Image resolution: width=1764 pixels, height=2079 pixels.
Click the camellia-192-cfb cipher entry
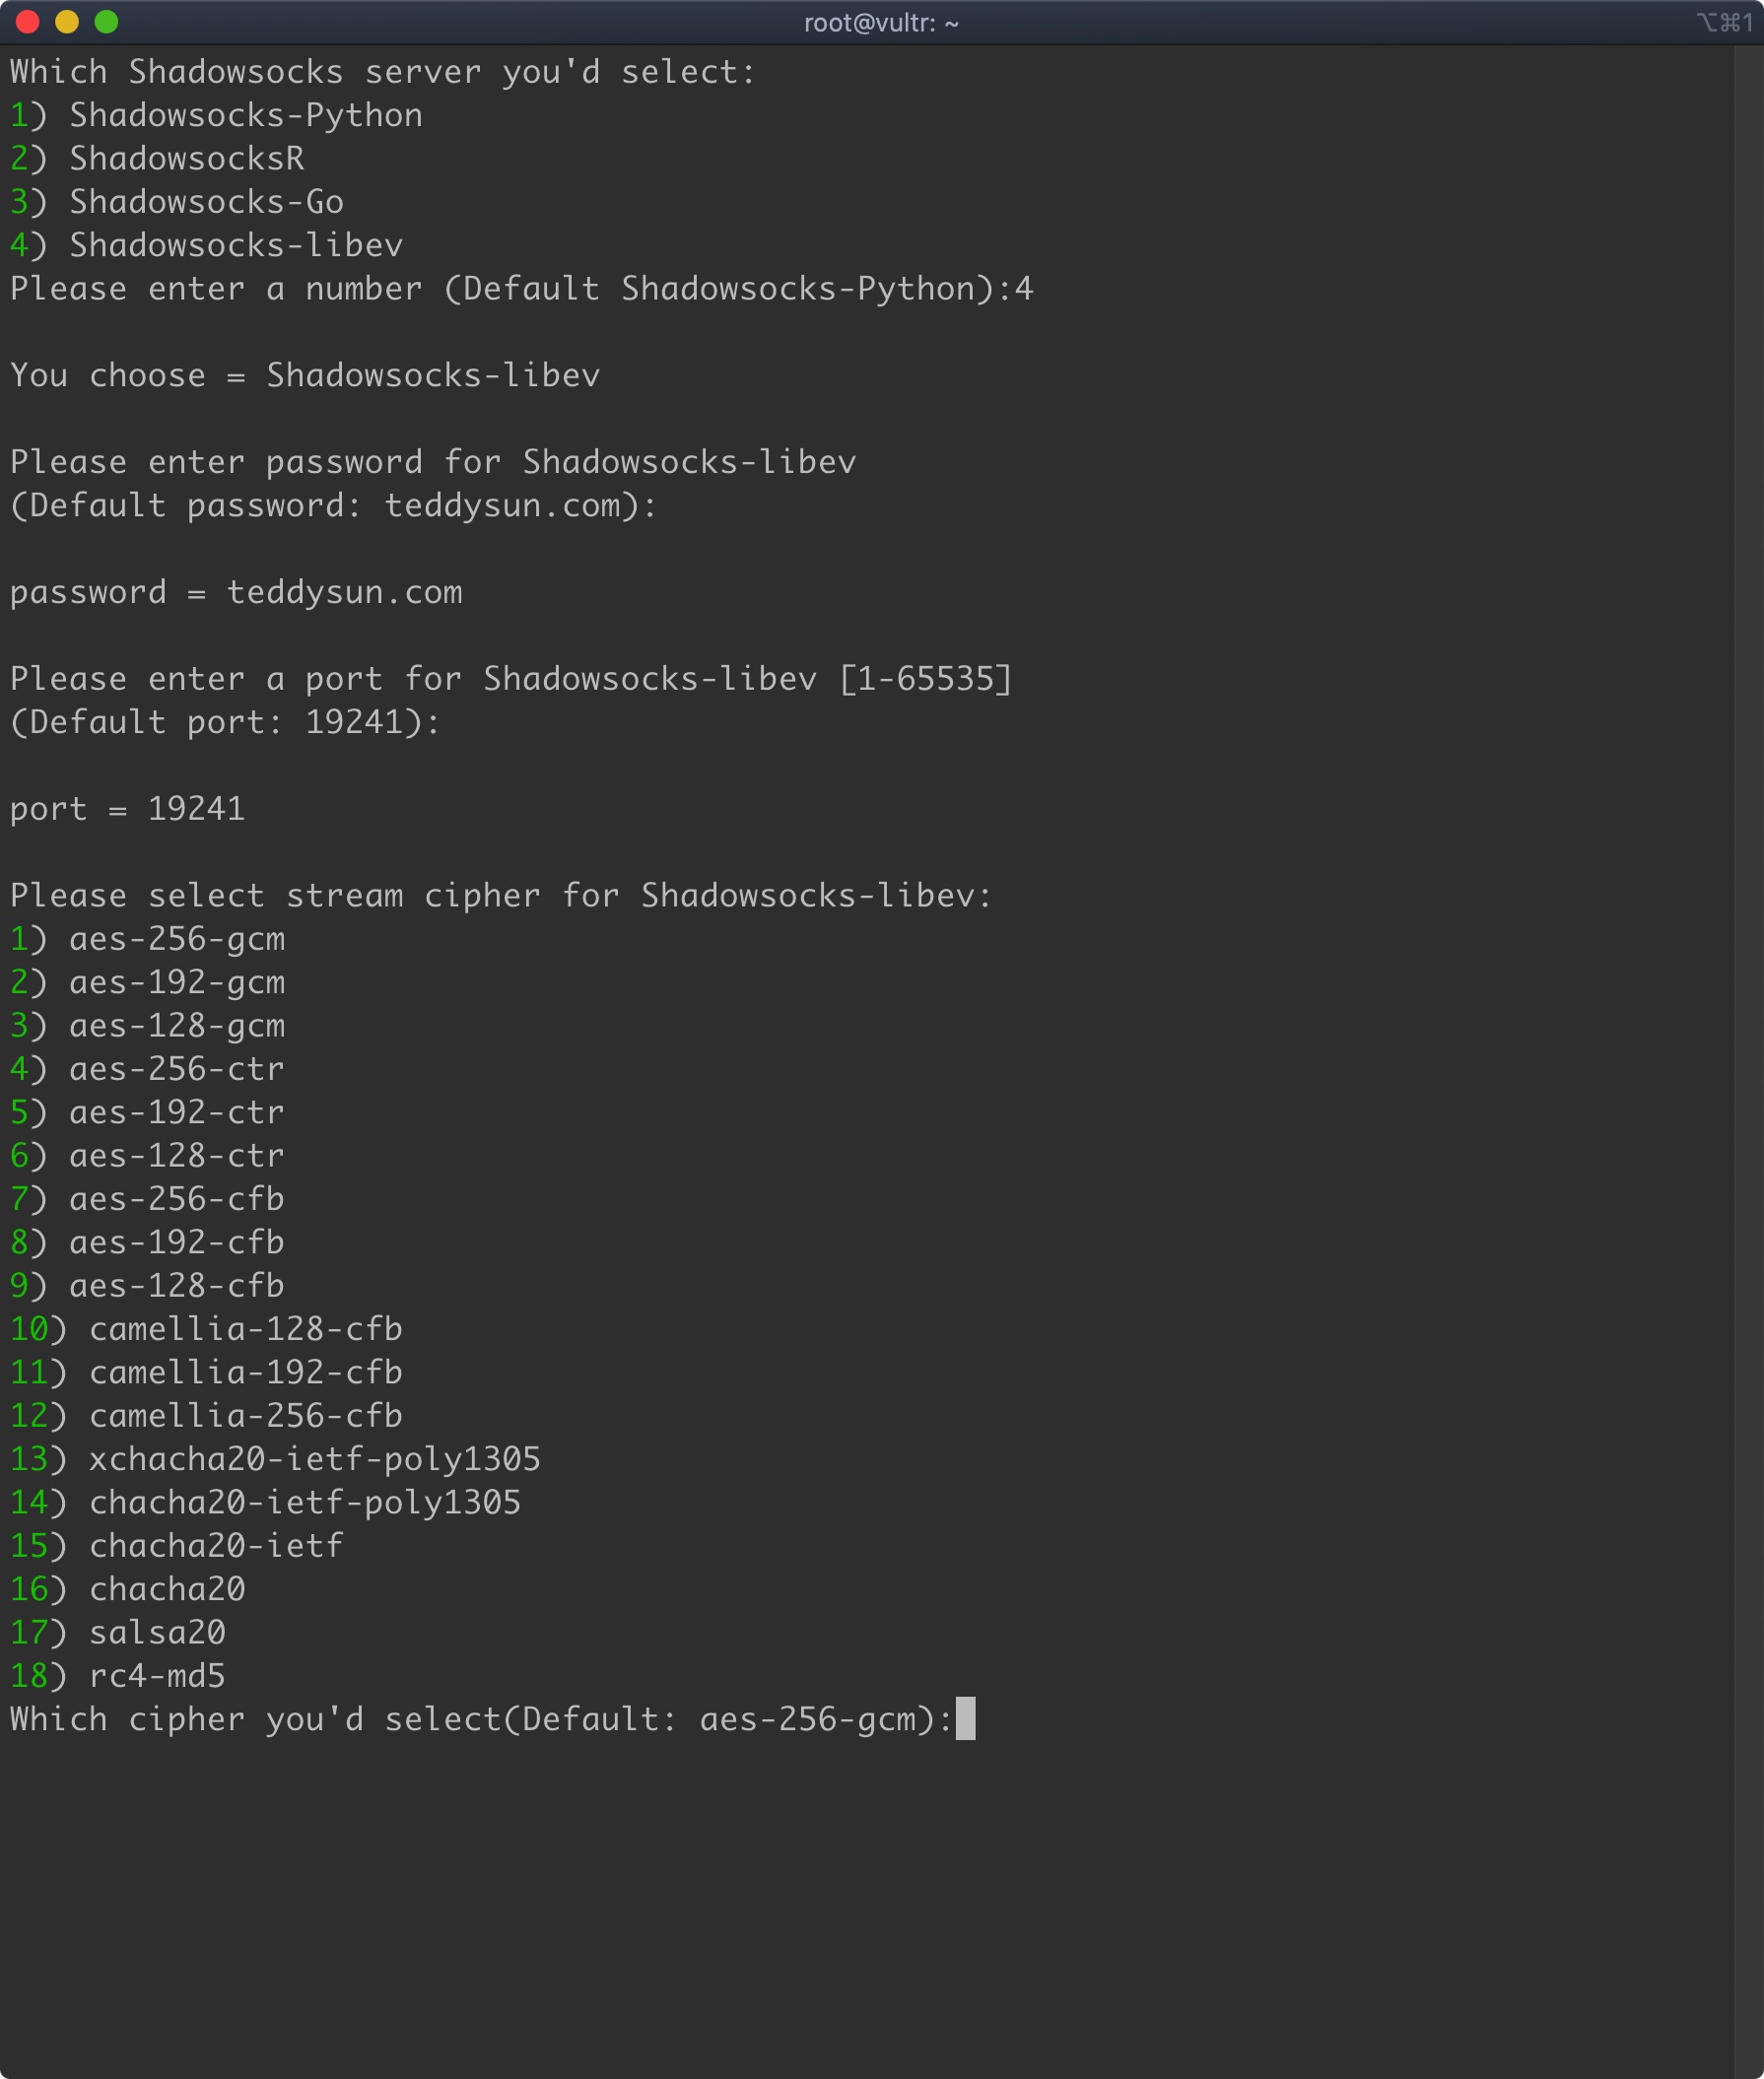pyautogui.click(x=245, y=1372)
